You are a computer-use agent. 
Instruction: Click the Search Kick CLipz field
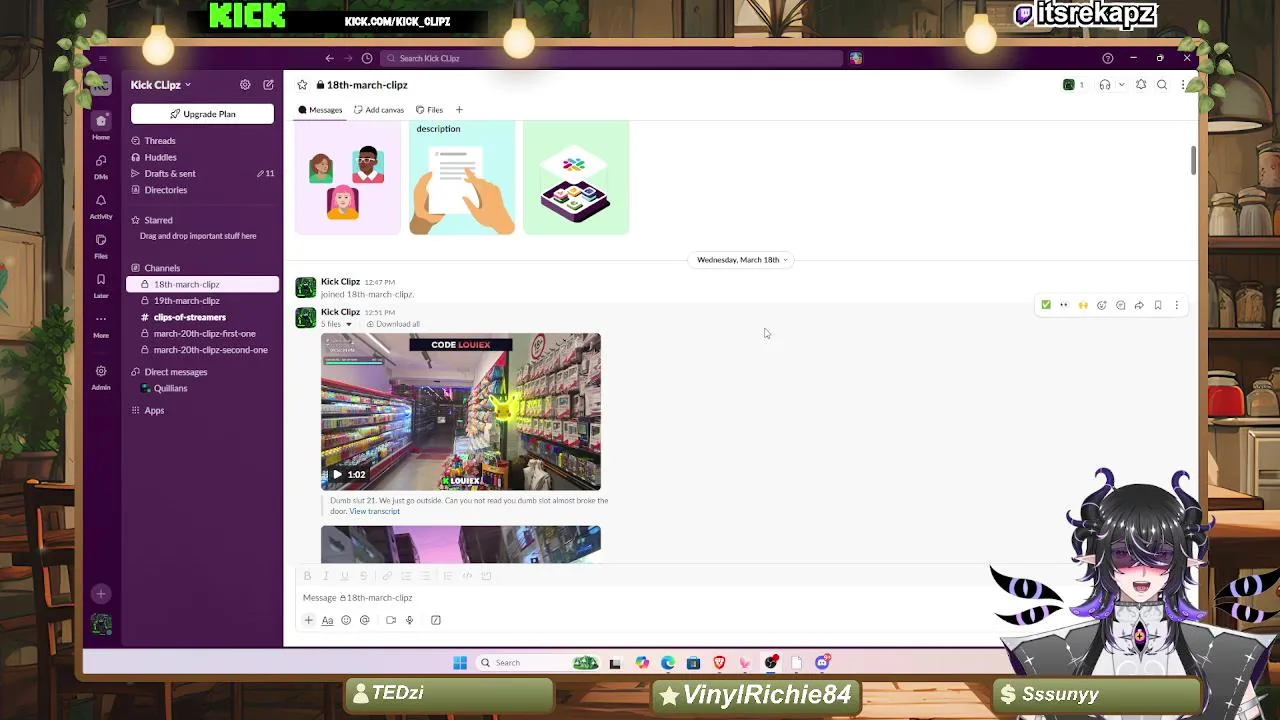tap(611, 58)
